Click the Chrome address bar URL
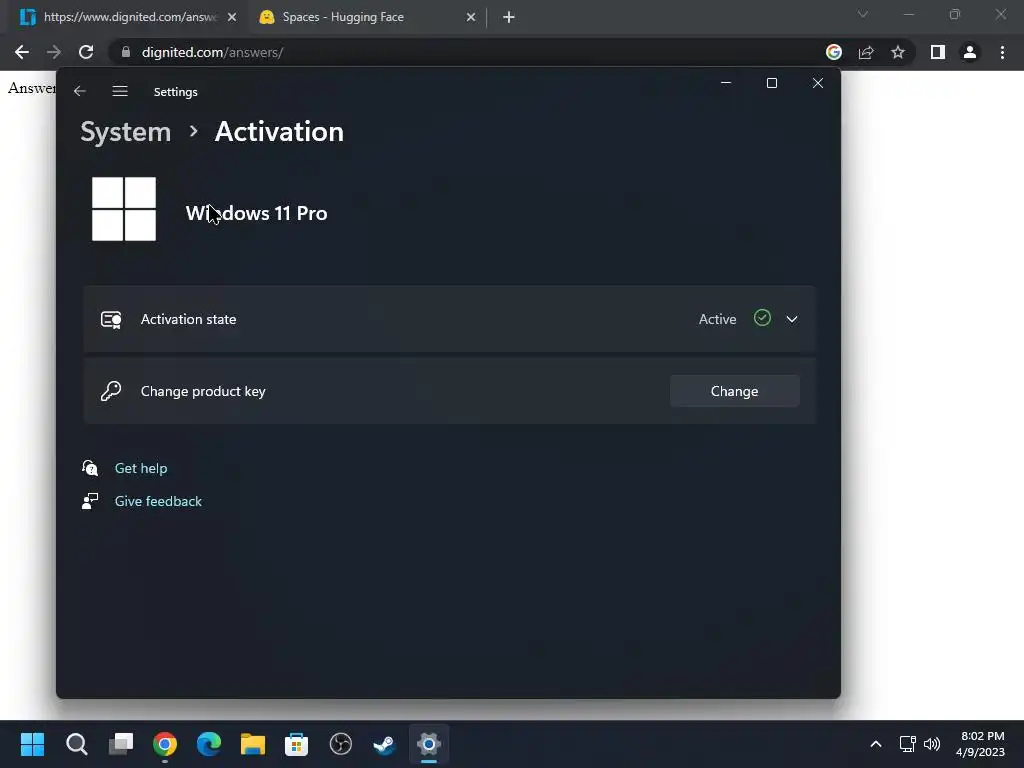The height and width of the screenshot is (768, 1024). click(212, 52)
